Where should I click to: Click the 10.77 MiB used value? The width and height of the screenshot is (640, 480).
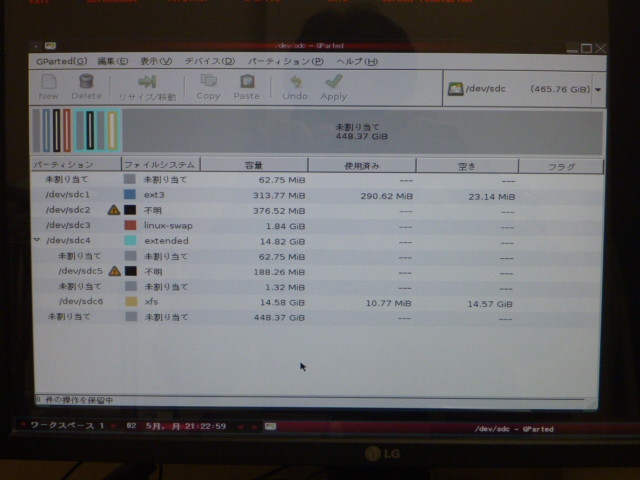388,303
